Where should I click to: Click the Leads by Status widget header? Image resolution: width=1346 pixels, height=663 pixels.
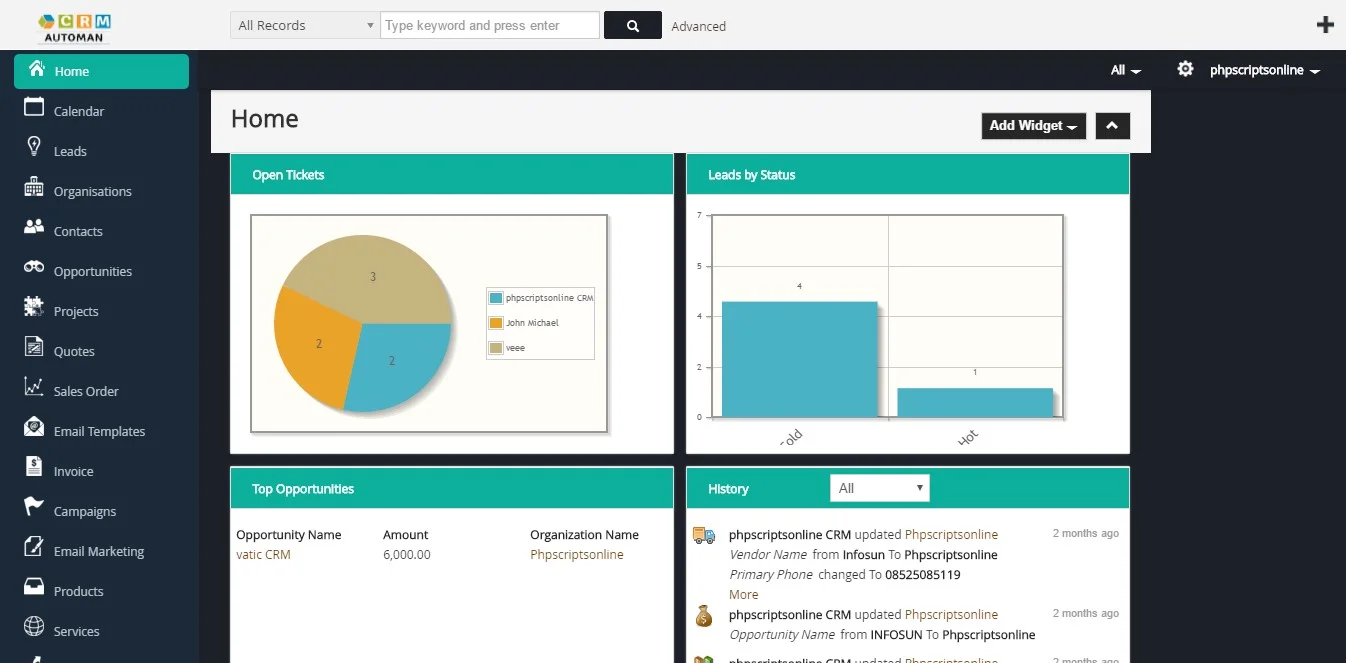click(908, 175)
